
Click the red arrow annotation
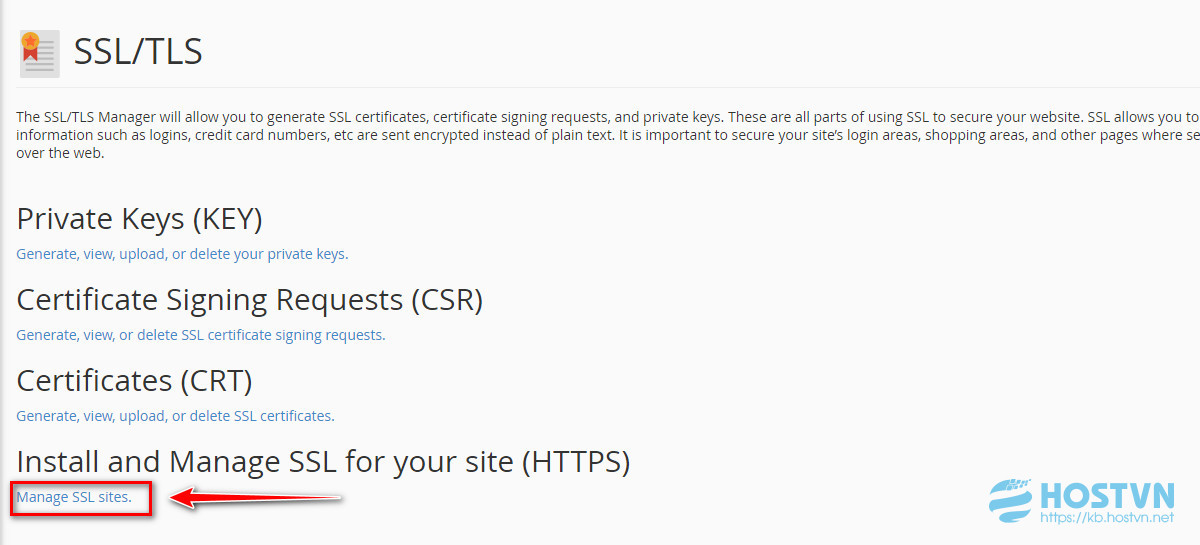[x=256, y=497]
